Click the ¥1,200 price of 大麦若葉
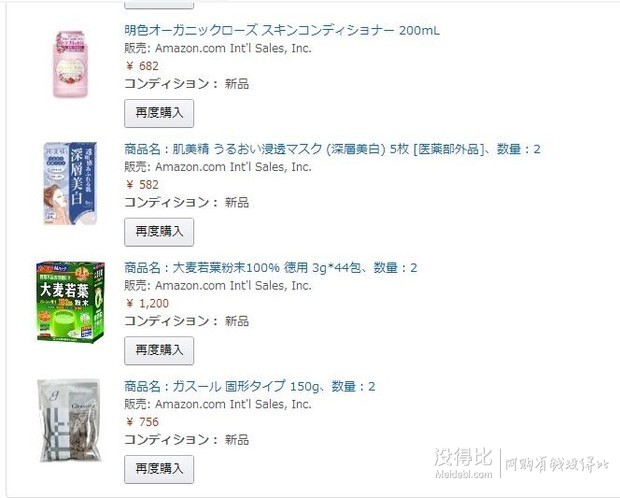Screen dimensions: 620x498 pyautogui.click(x=147, y=303)
